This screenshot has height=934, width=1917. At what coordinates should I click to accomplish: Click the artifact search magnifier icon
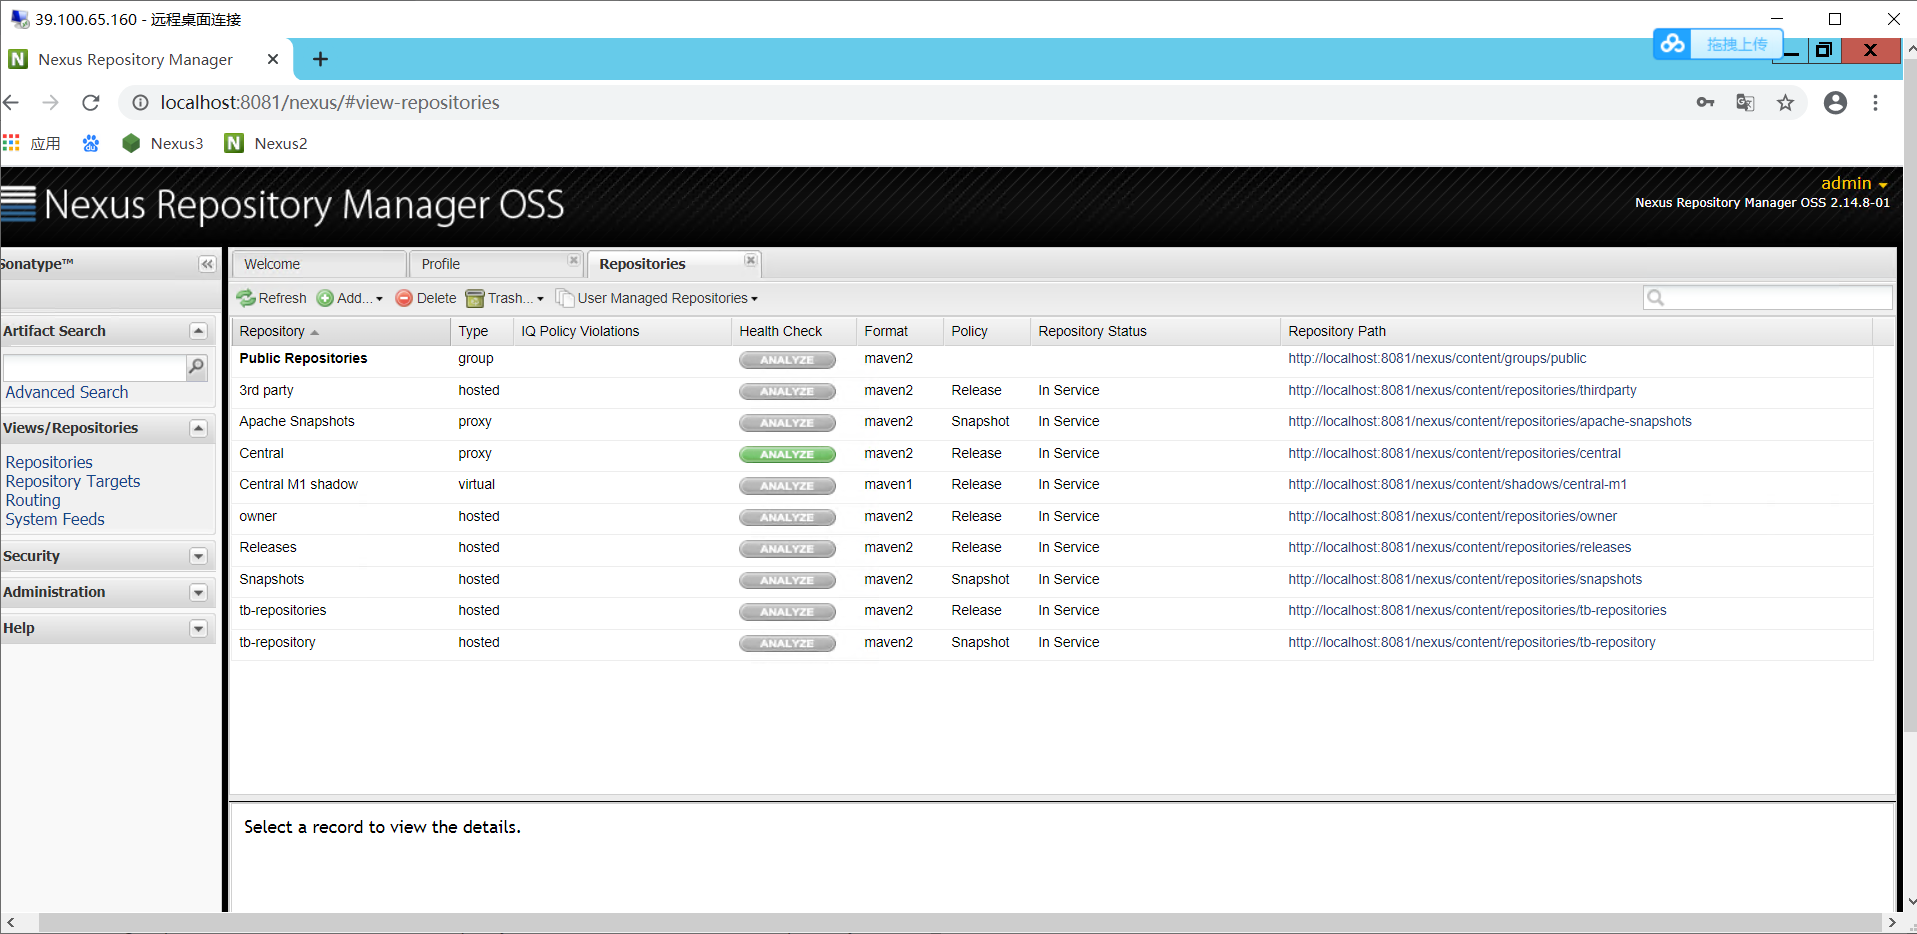[x=197, y=367]
